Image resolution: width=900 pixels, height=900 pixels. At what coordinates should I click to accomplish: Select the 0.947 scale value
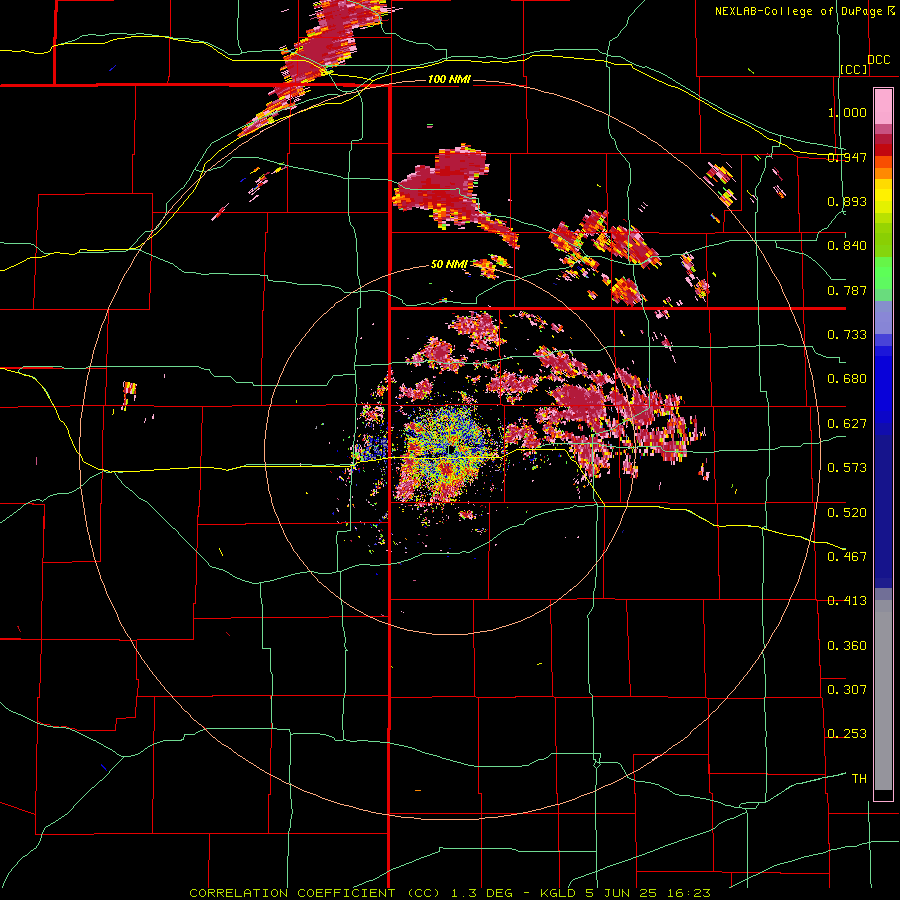tap(847, 157)
